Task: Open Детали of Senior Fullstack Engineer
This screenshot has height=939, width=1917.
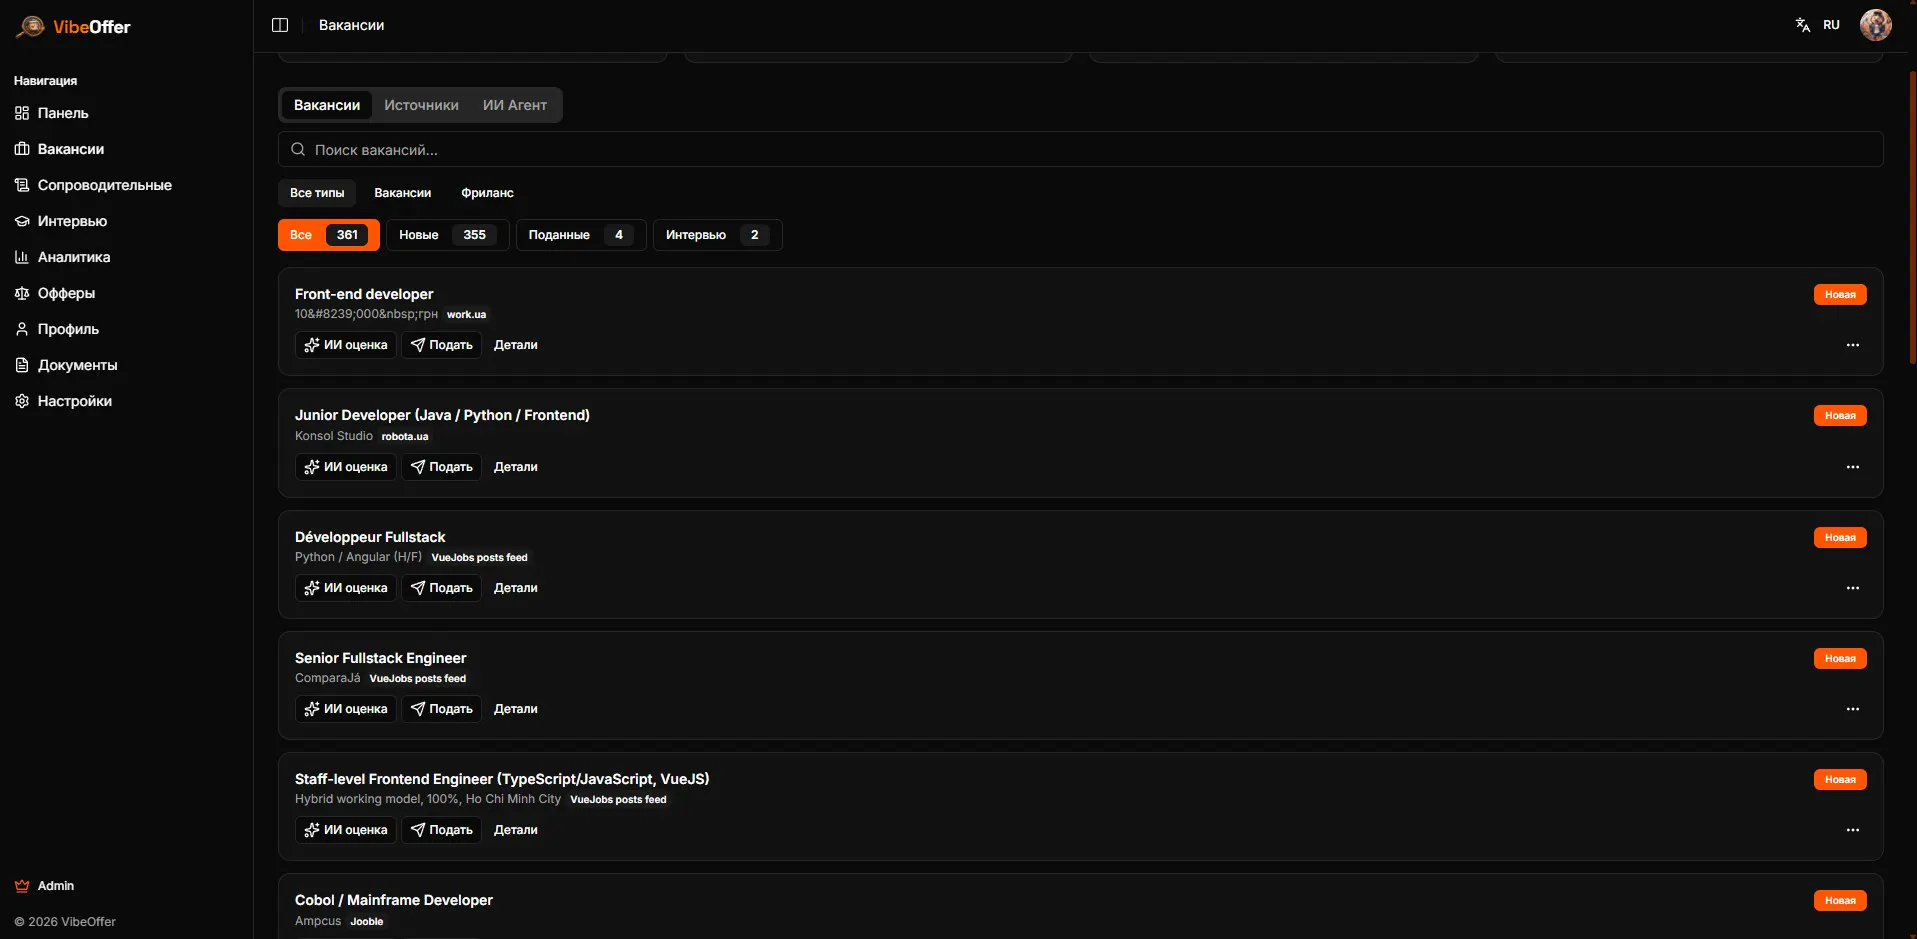Action: pos(516,709)
